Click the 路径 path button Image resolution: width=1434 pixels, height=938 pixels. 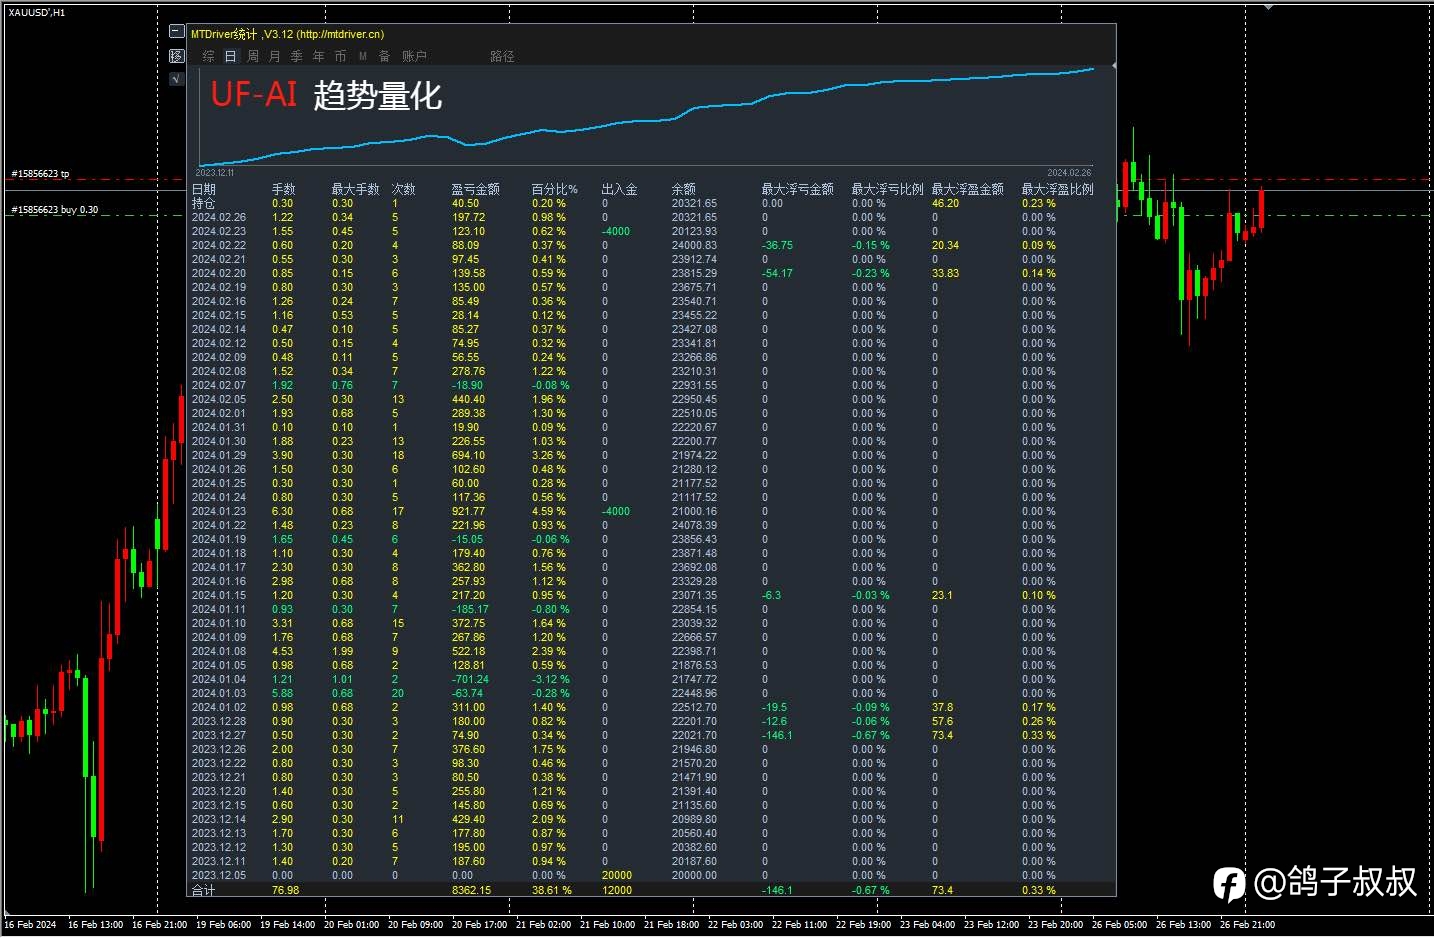[x=502, y=57]
